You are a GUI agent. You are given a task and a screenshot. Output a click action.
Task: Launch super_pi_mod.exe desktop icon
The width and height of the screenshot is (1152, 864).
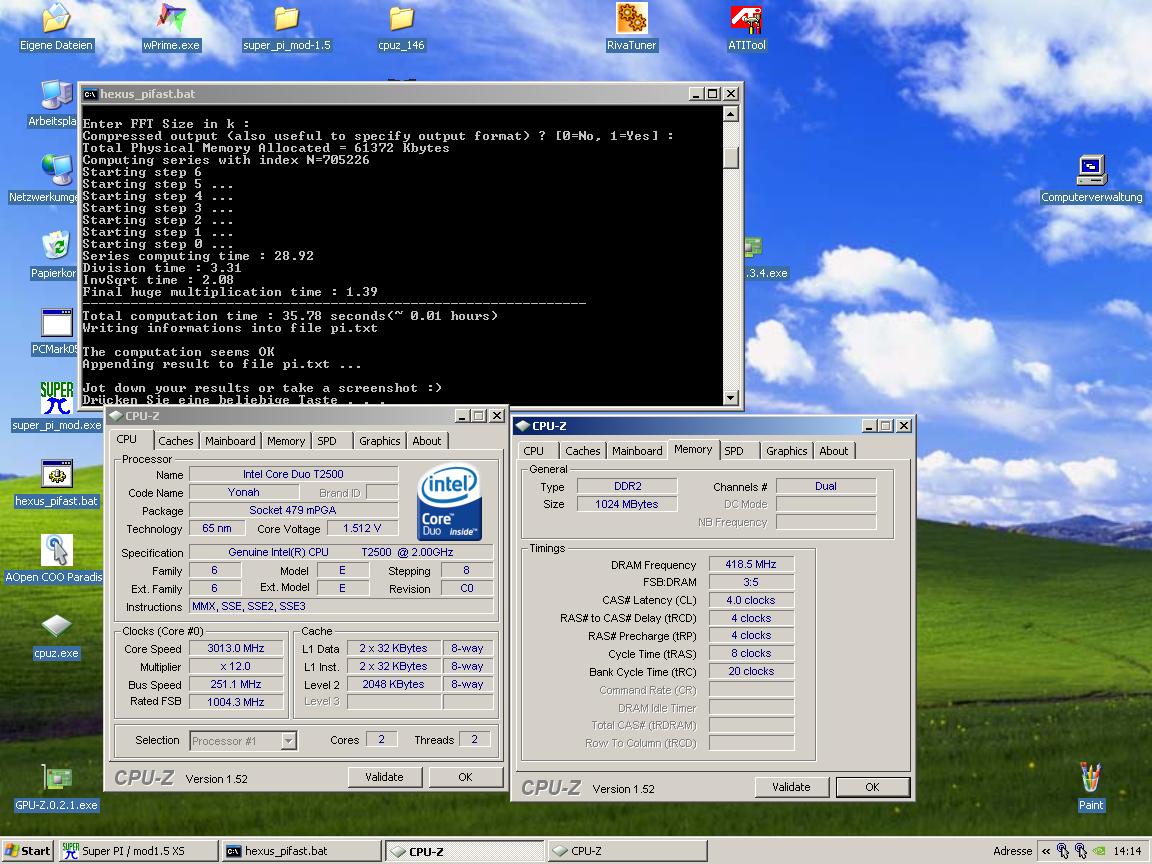point(56,398)
